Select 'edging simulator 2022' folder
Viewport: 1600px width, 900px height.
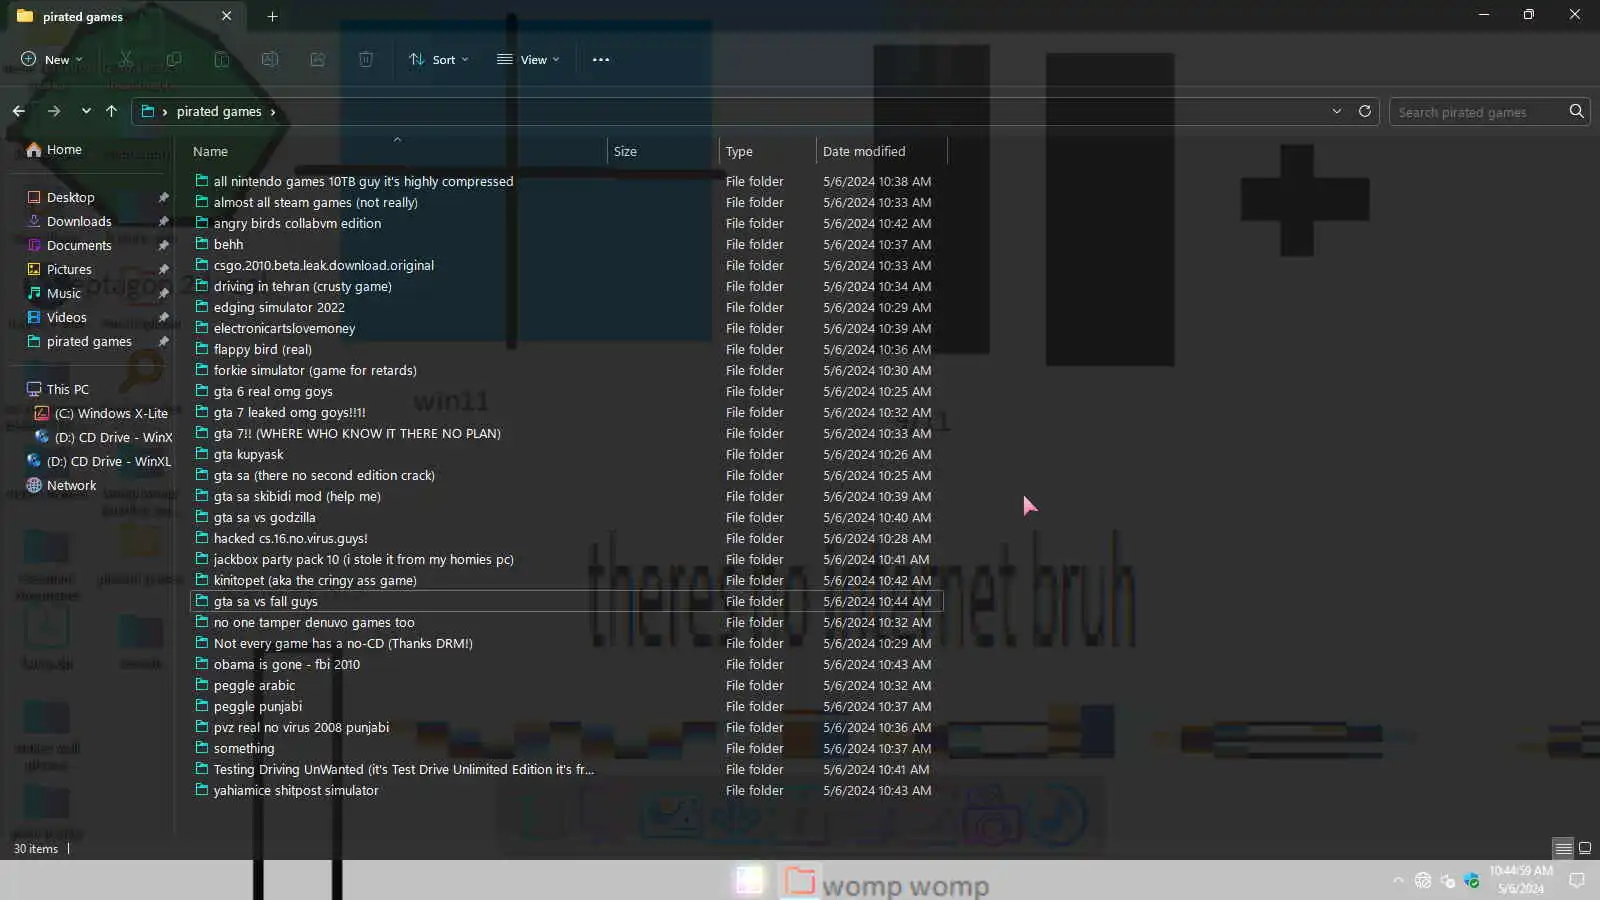(566, 307)
